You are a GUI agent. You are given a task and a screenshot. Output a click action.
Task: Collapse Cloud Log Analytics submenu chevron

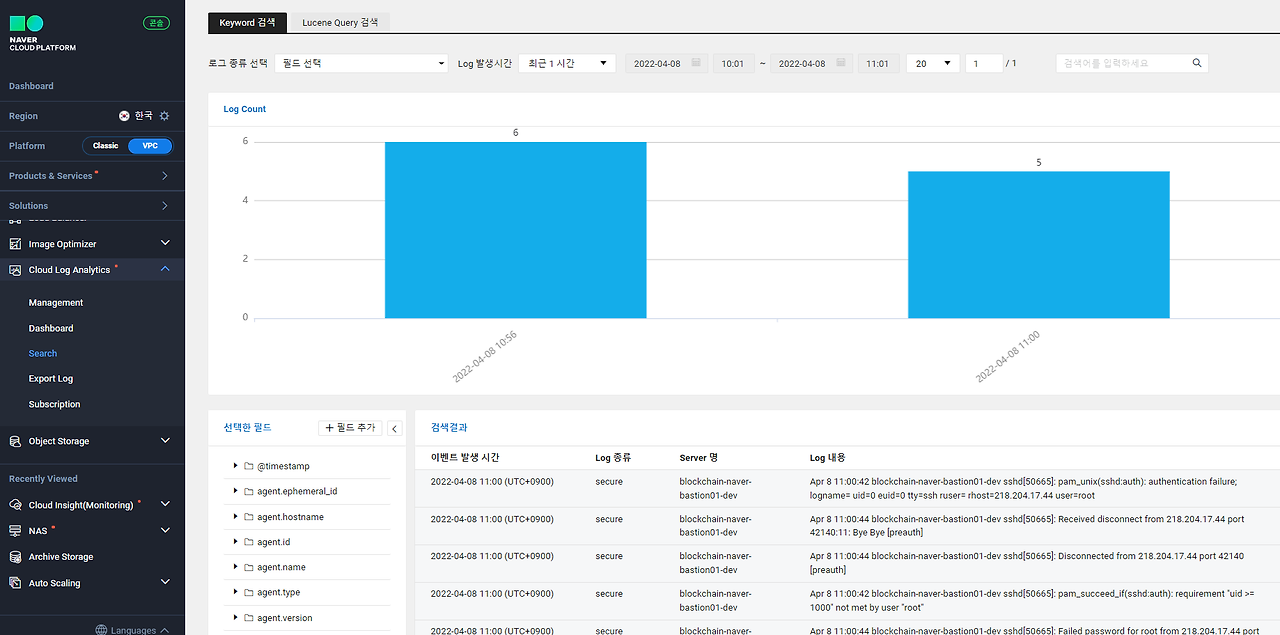click(165, 269)
